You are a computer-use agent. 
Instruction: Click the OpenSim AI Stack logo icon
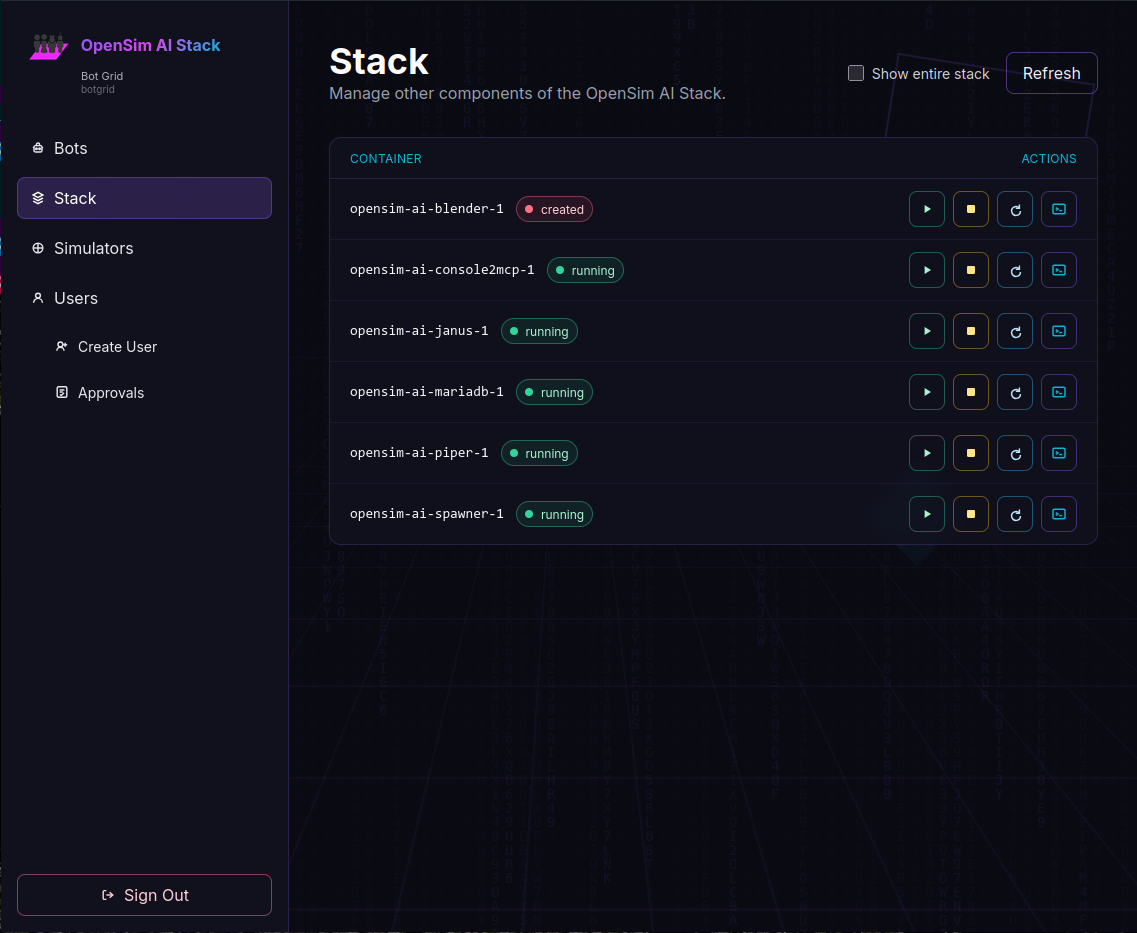pos(49,46)
